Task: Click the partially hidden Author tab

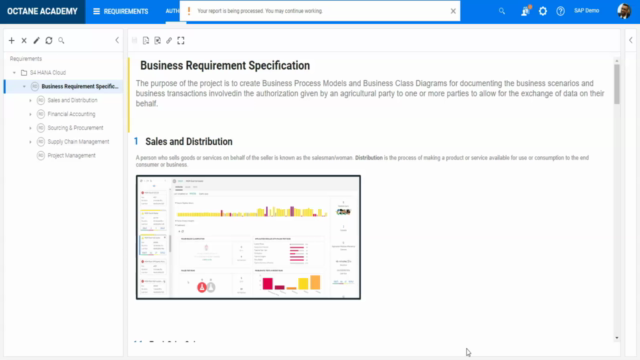Action: [172, 11]
